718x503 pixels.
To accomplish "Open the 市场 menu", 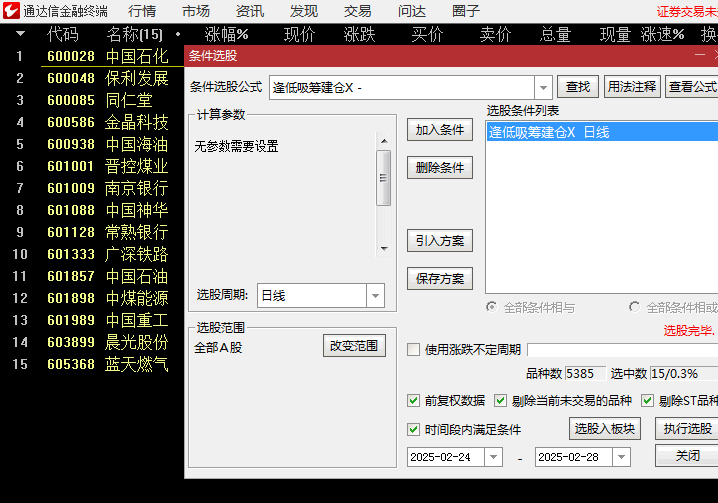I will (196, 11).
